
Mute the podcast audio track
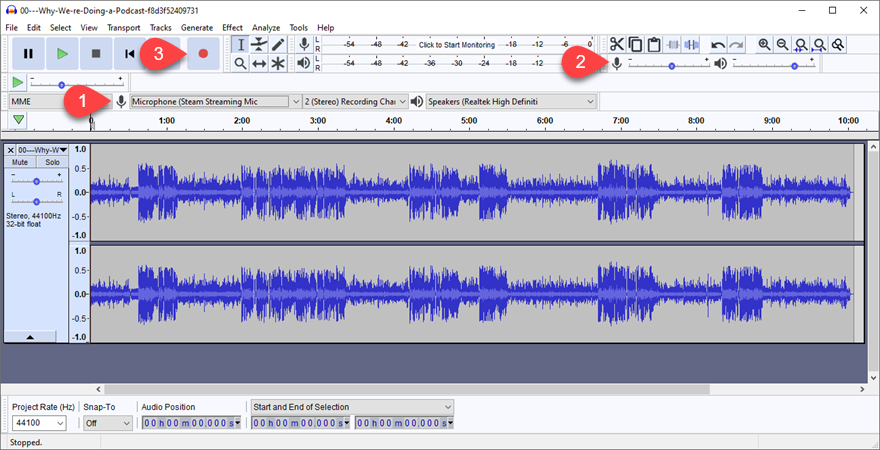click(21, 162)
